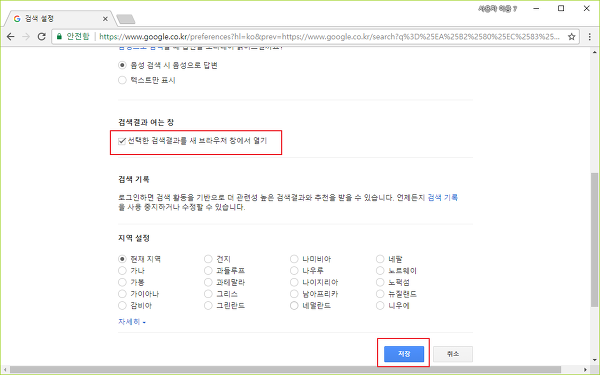The height and width of the screenshot is (375, 600).
Task: Open the 검색 기록 link
Action: pos(442,197)
